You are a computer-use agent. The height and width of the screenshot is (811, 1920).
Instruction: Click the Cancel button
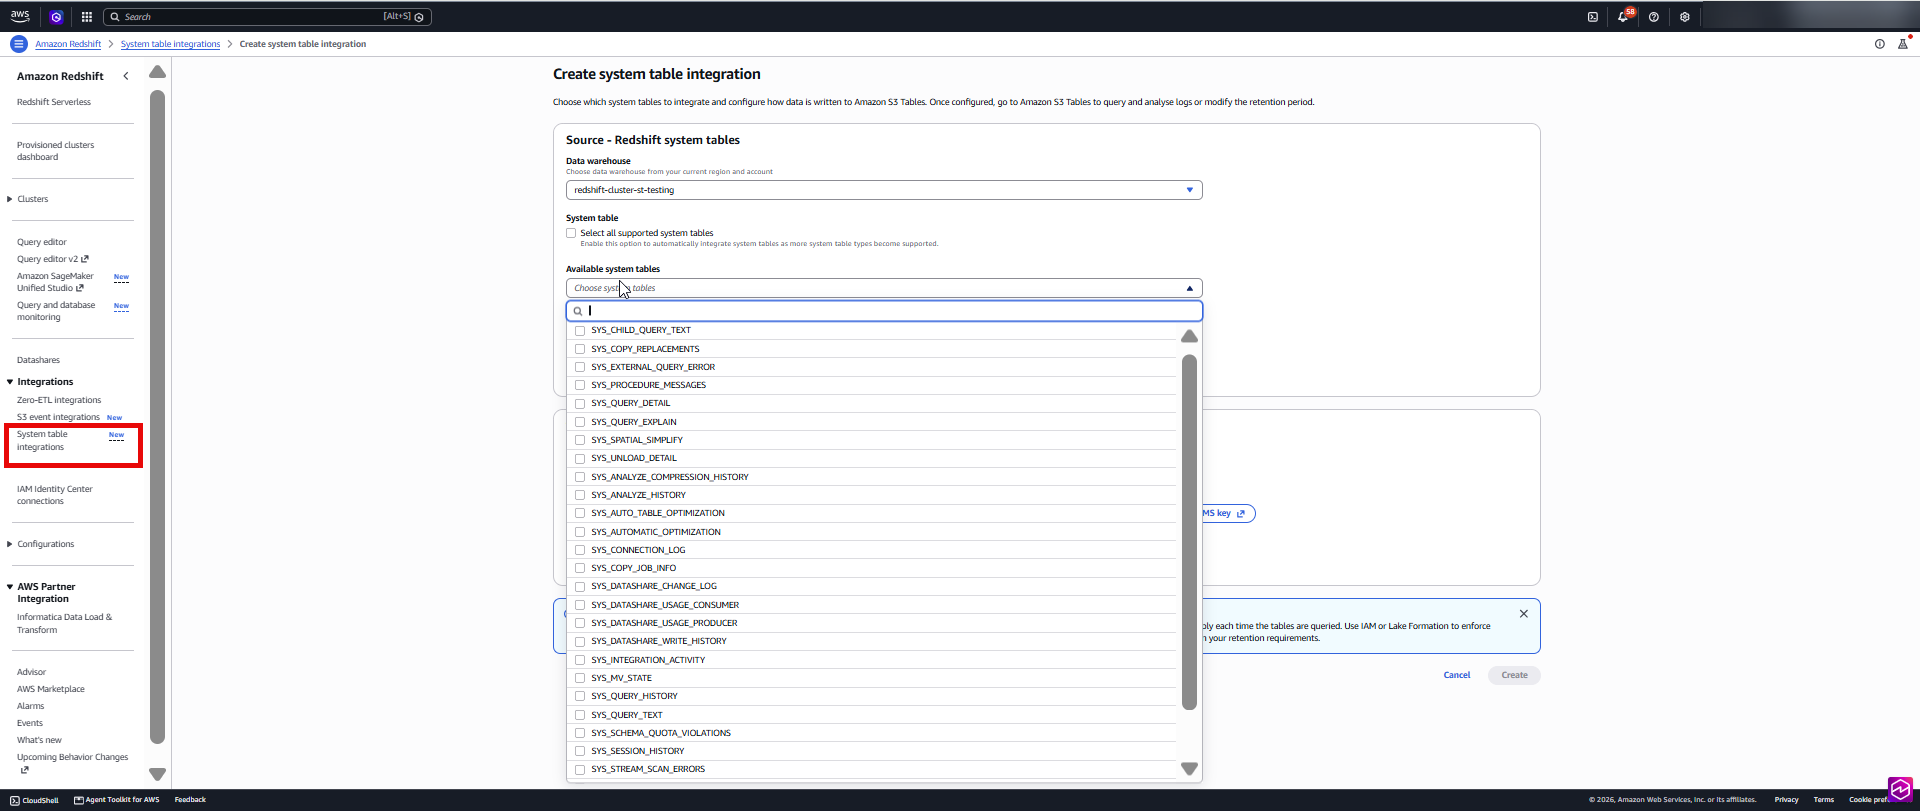[1457, 675]
